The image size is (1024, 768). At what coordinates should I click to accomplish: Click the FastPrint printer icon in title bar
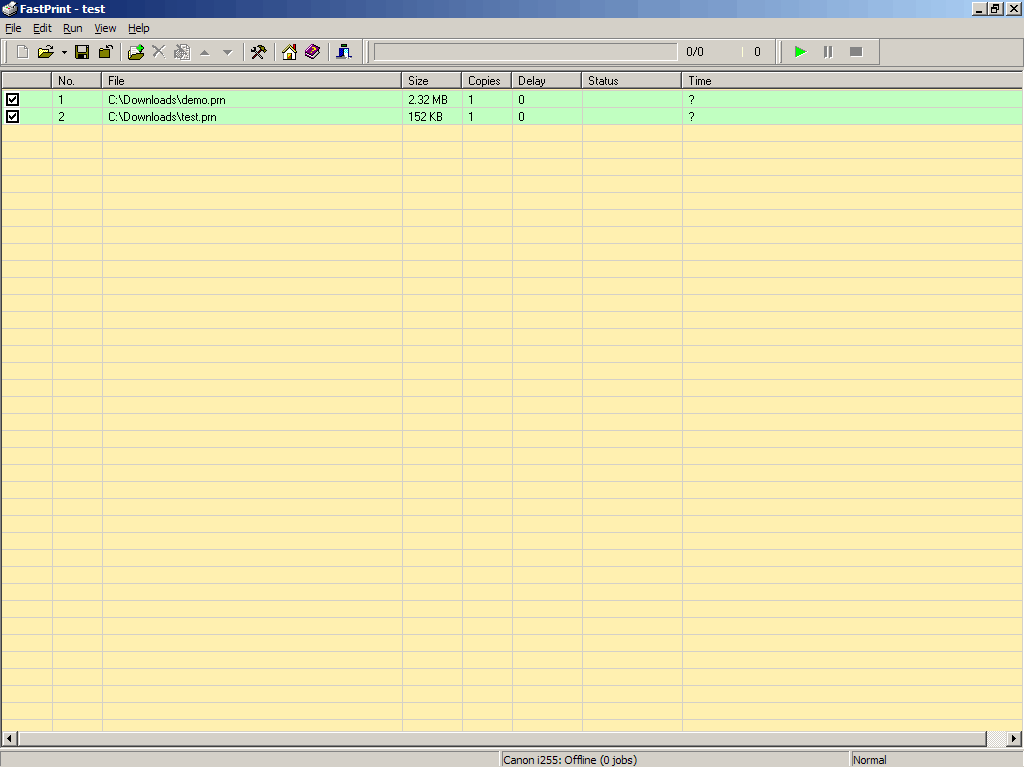[x=9, y=9]
